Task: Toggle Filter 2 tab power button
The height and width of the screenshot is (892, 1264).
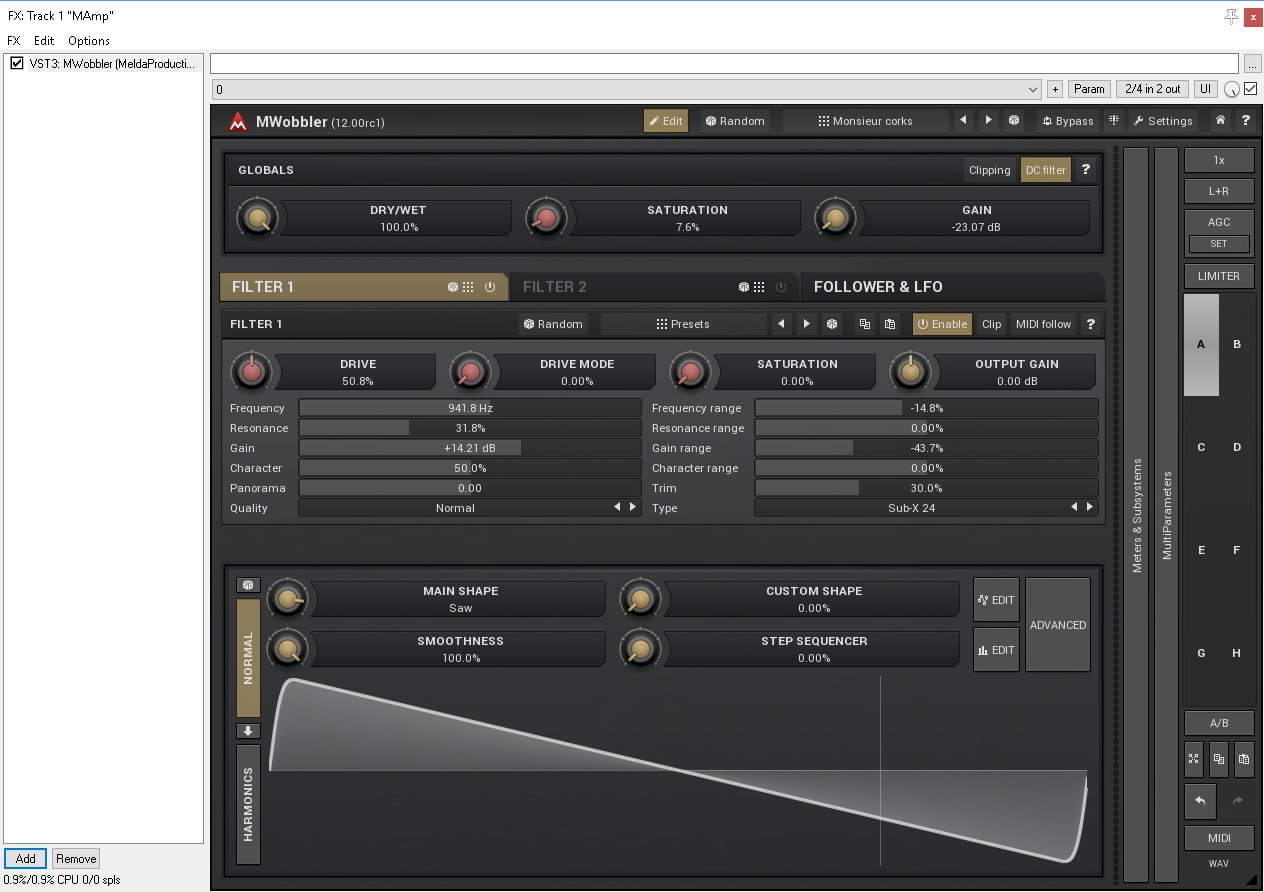Action: [781, 287]
